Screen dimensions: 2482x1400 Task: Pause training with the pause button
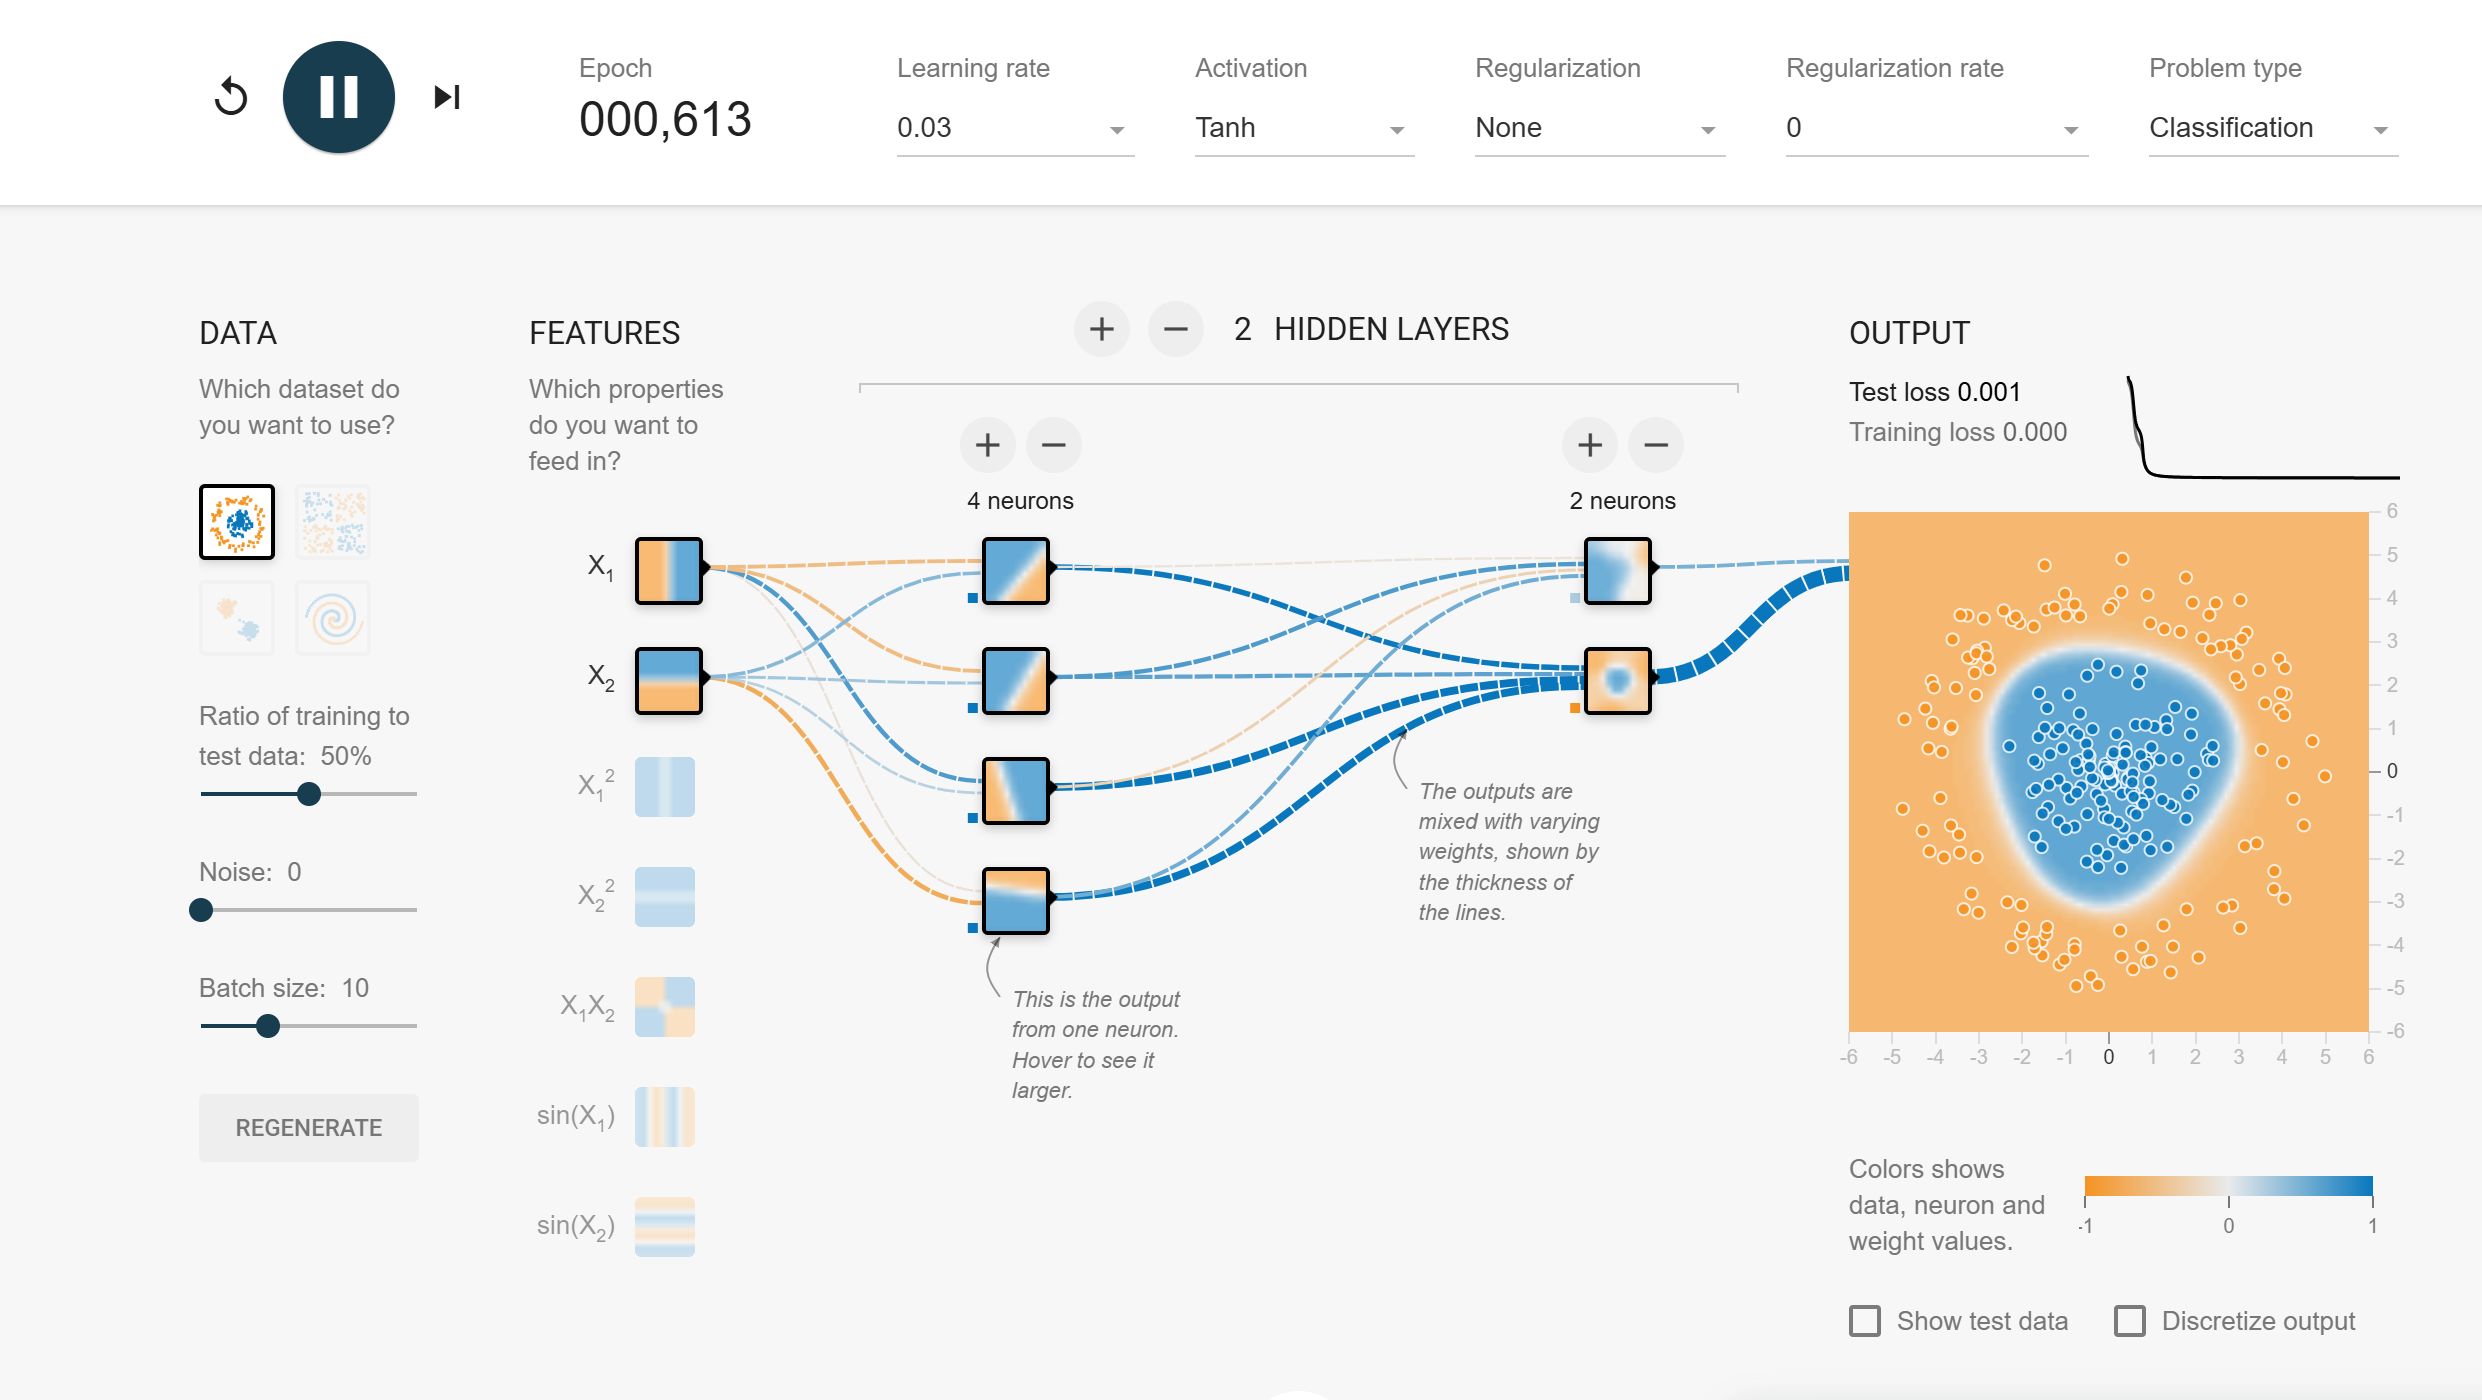(339, 97)
